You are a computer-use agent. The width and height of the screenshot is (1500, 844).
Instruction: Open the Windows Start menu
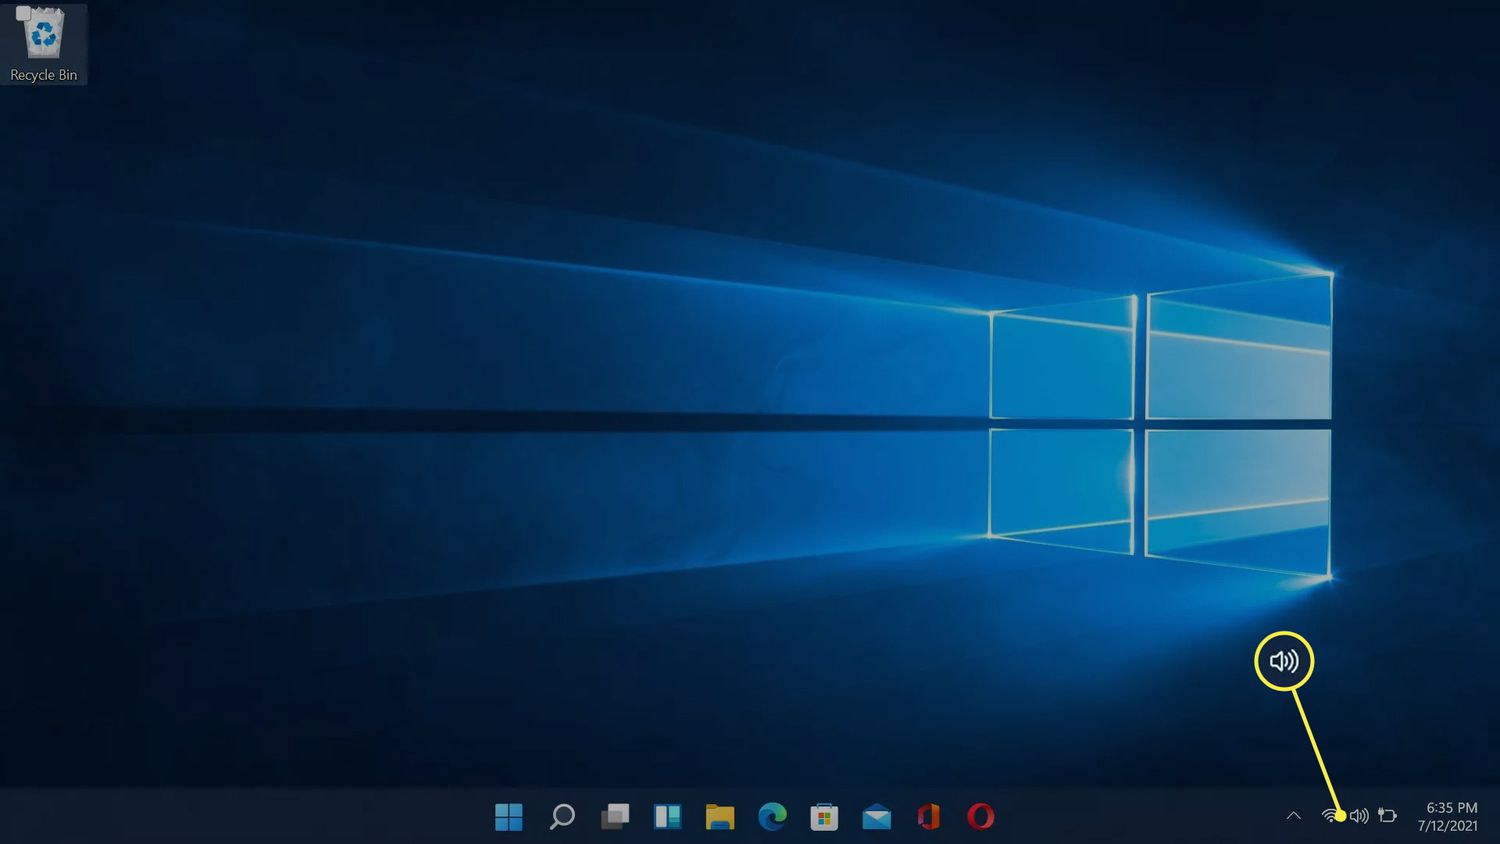(x=509, y=817)
